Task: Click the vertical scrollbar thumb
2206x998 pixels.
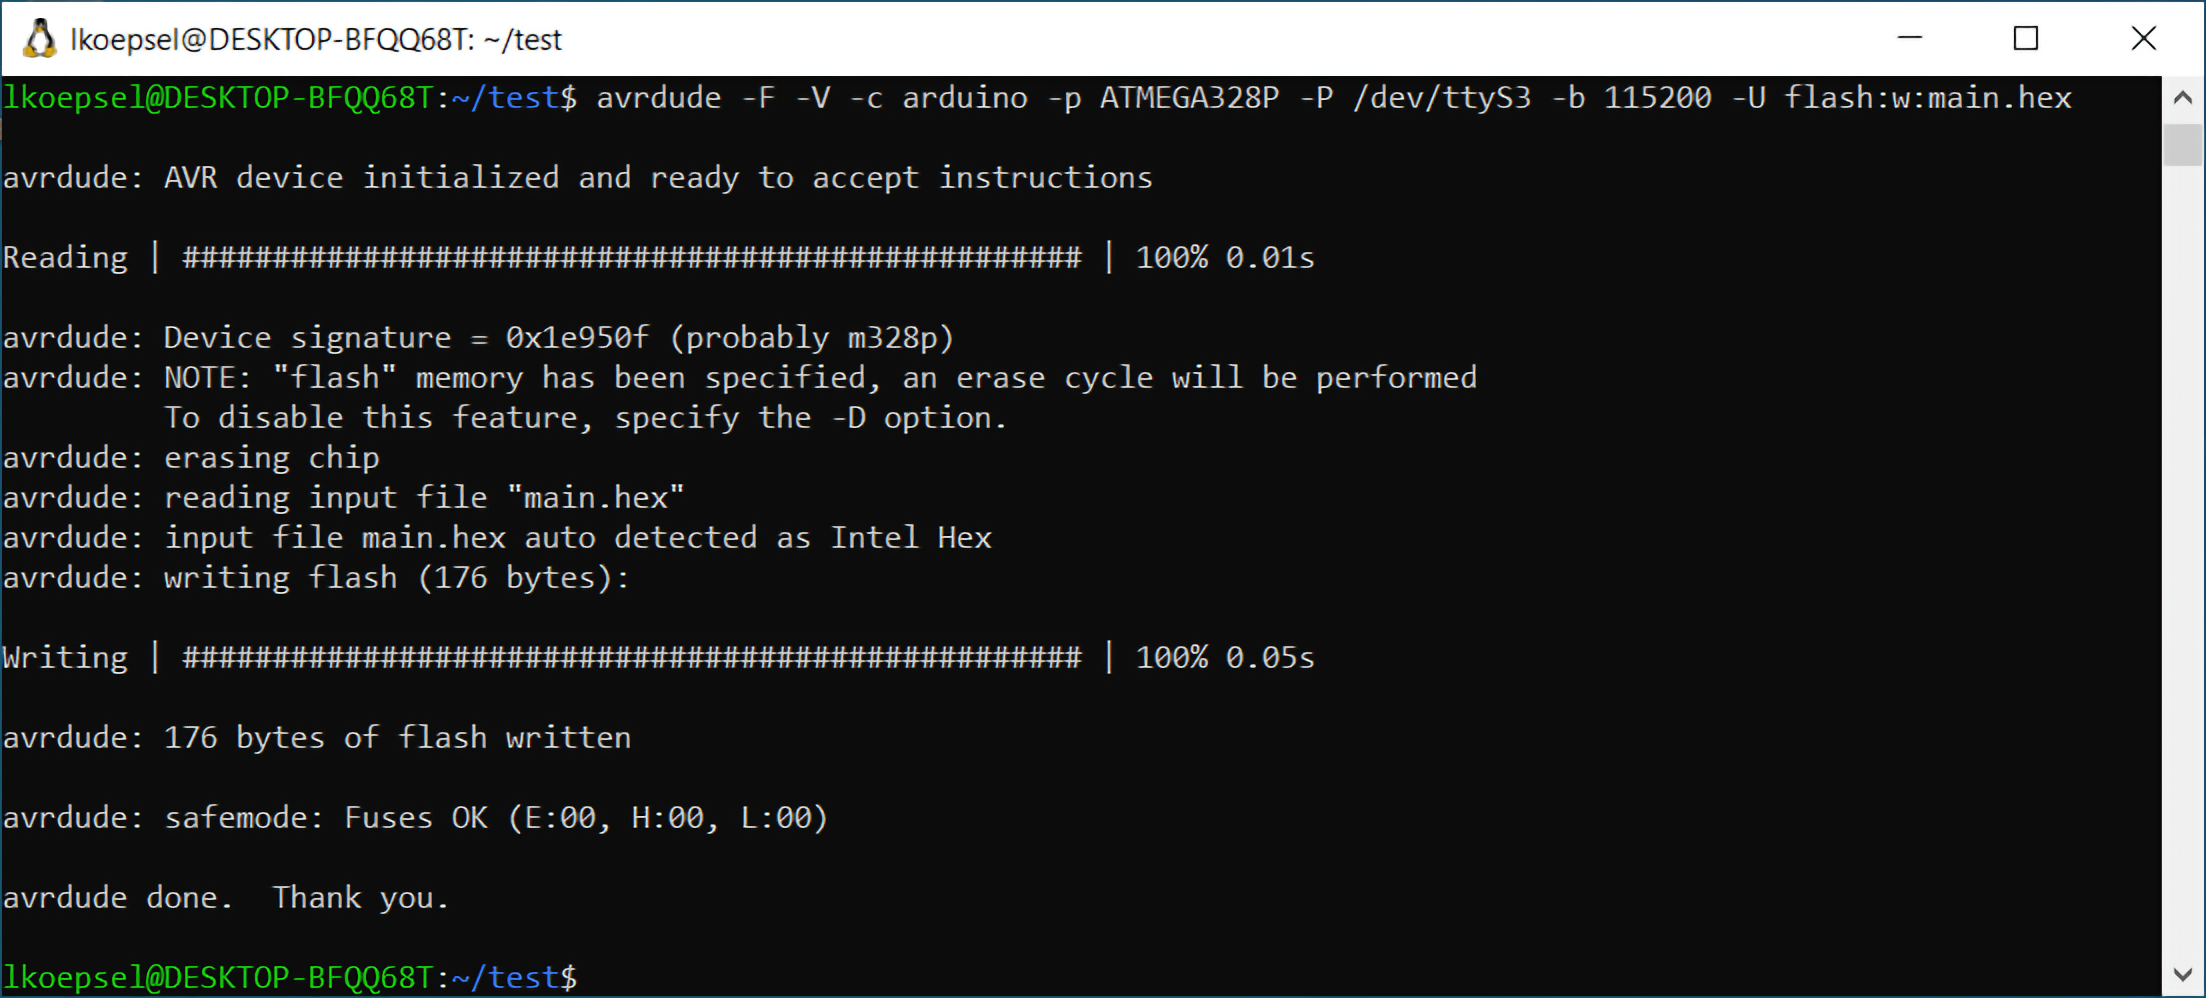Action: pos(2183,145)
